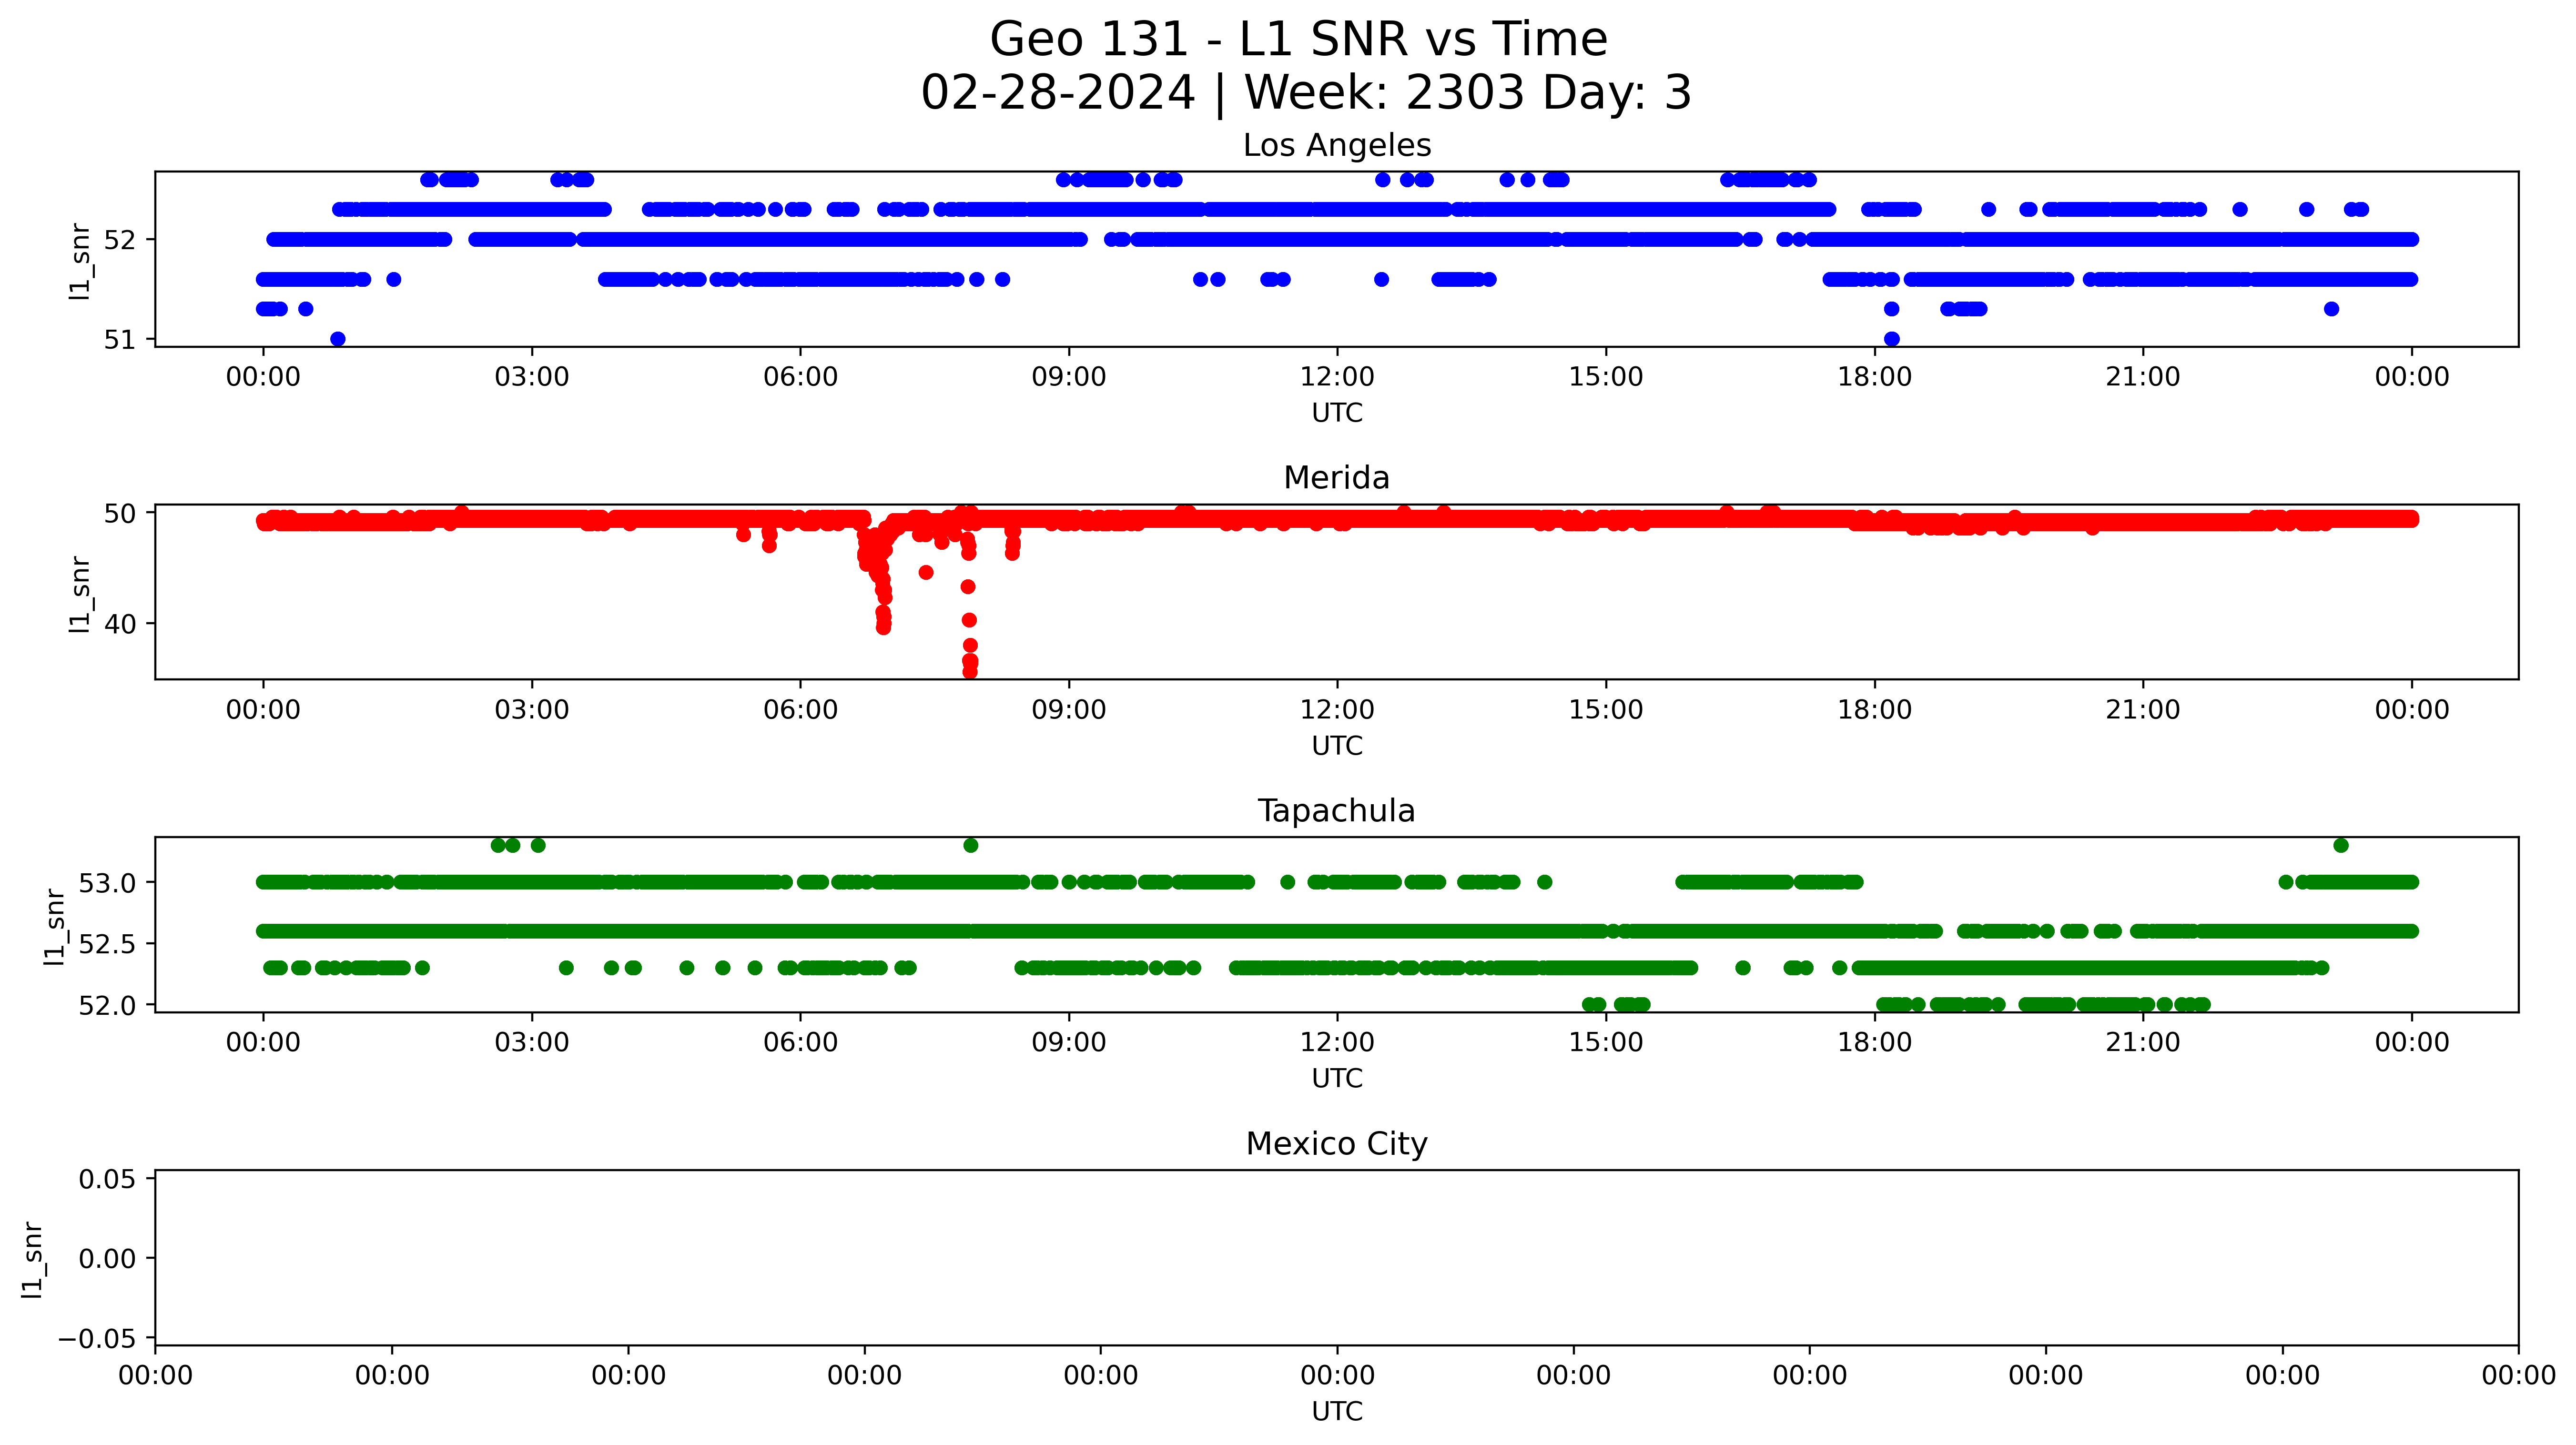Click the "12:00" x-tick on Tapachula plot
This screenshot has width=2576, height=1445.
coord(1337,1043)
